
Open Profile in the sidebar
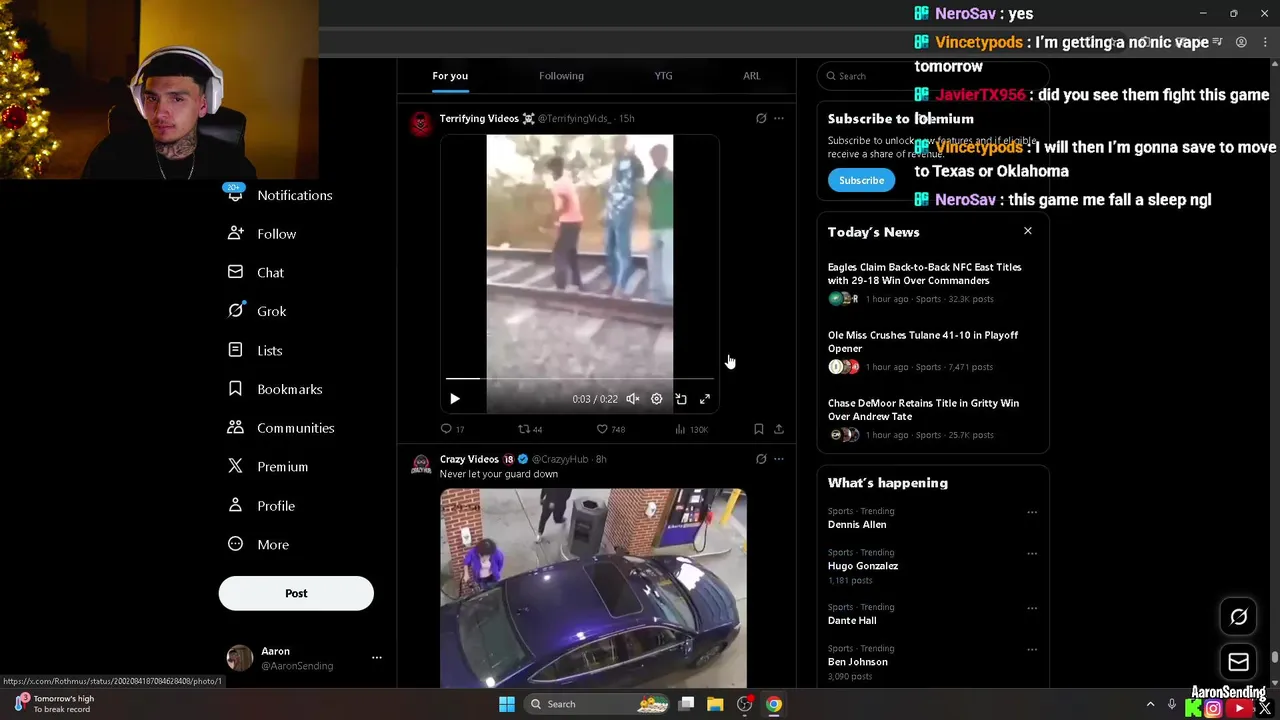point(261,506)
